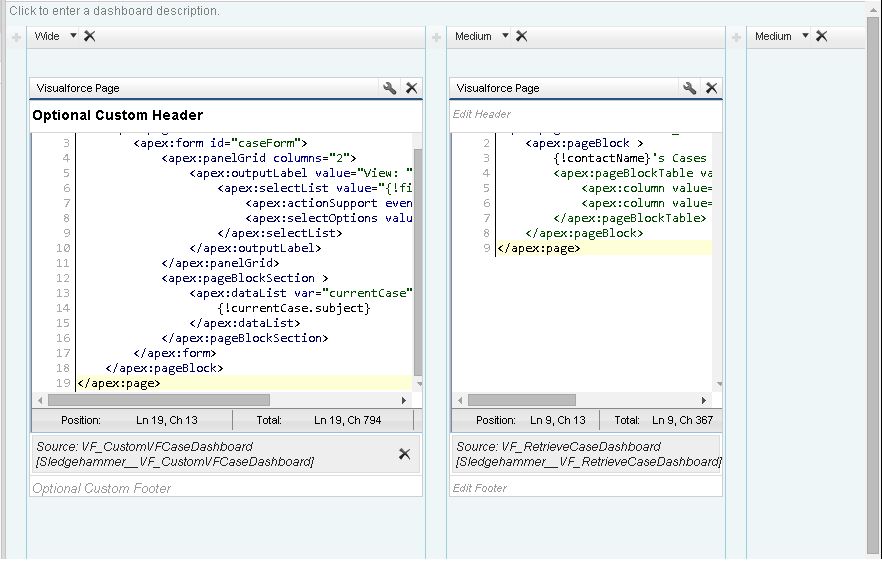Click the apex:outputLabel value="View: line
This screenshot has width=882, height=561.
[x=300, y=173]
